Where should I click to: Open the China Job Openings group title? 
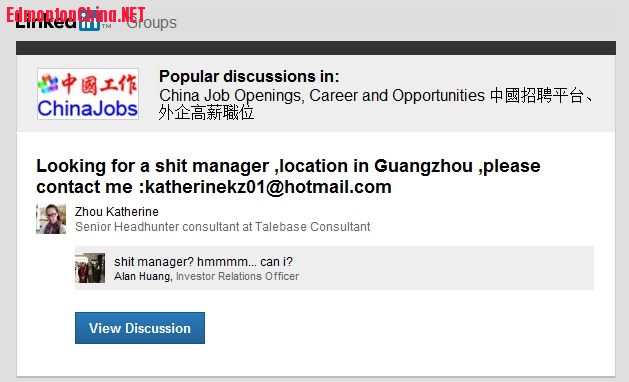[x=375, y=104]
